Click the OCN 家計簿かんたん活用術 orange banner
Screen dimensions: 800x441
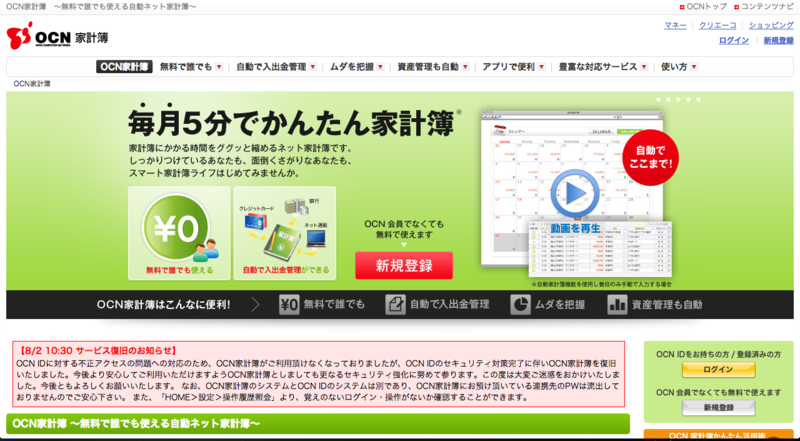(718, 435)
